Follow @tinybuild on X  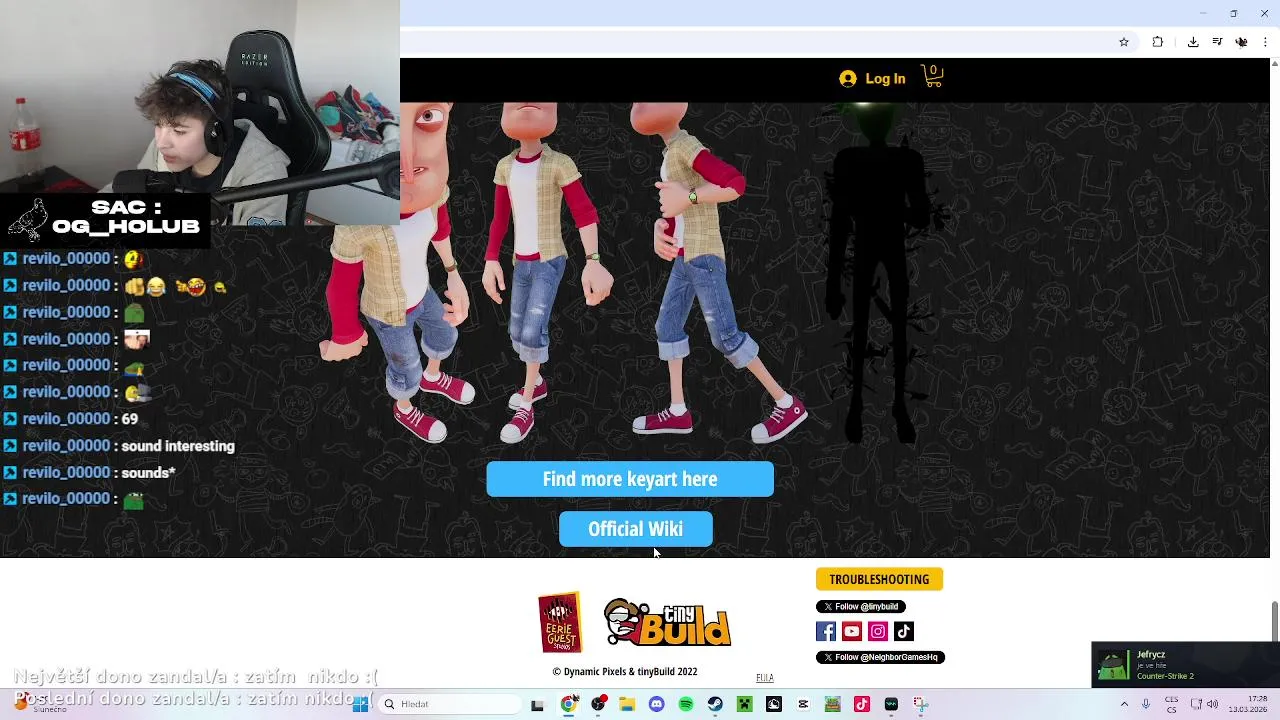(x=861, y=606)
